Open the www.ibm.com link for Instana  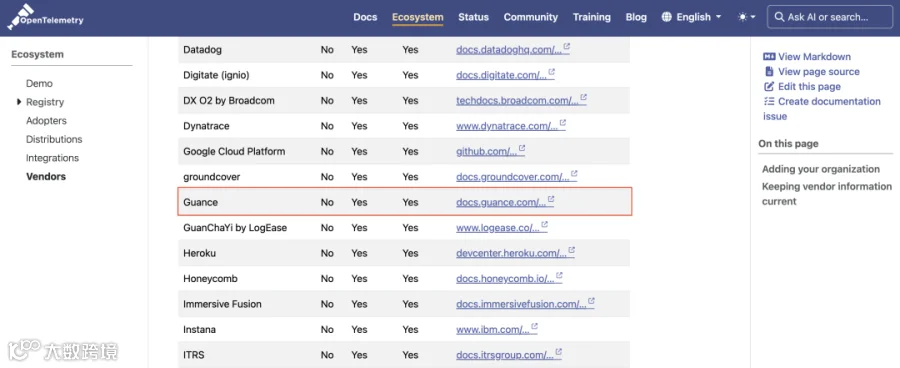493,330
